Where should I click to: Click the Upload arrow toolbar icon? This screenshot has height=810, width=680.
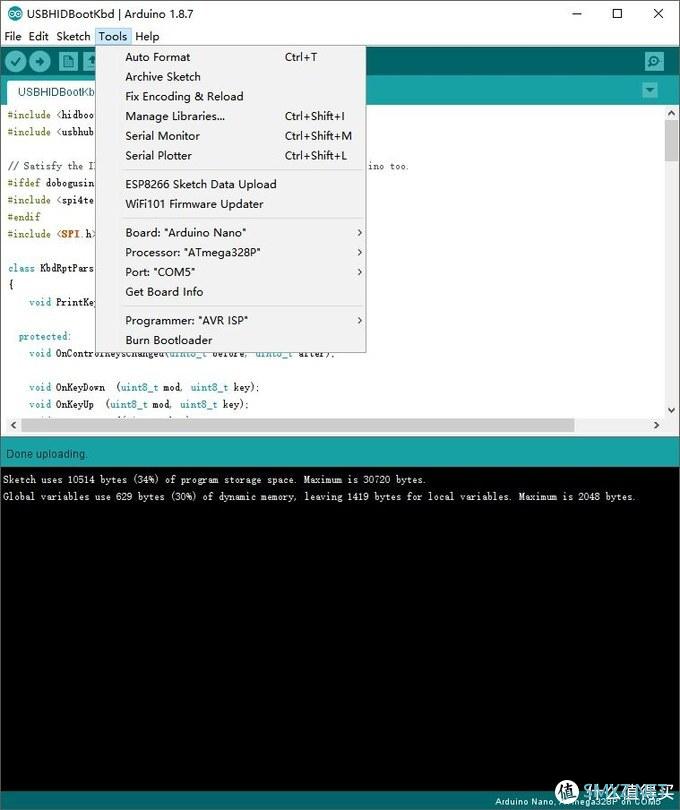40,61
